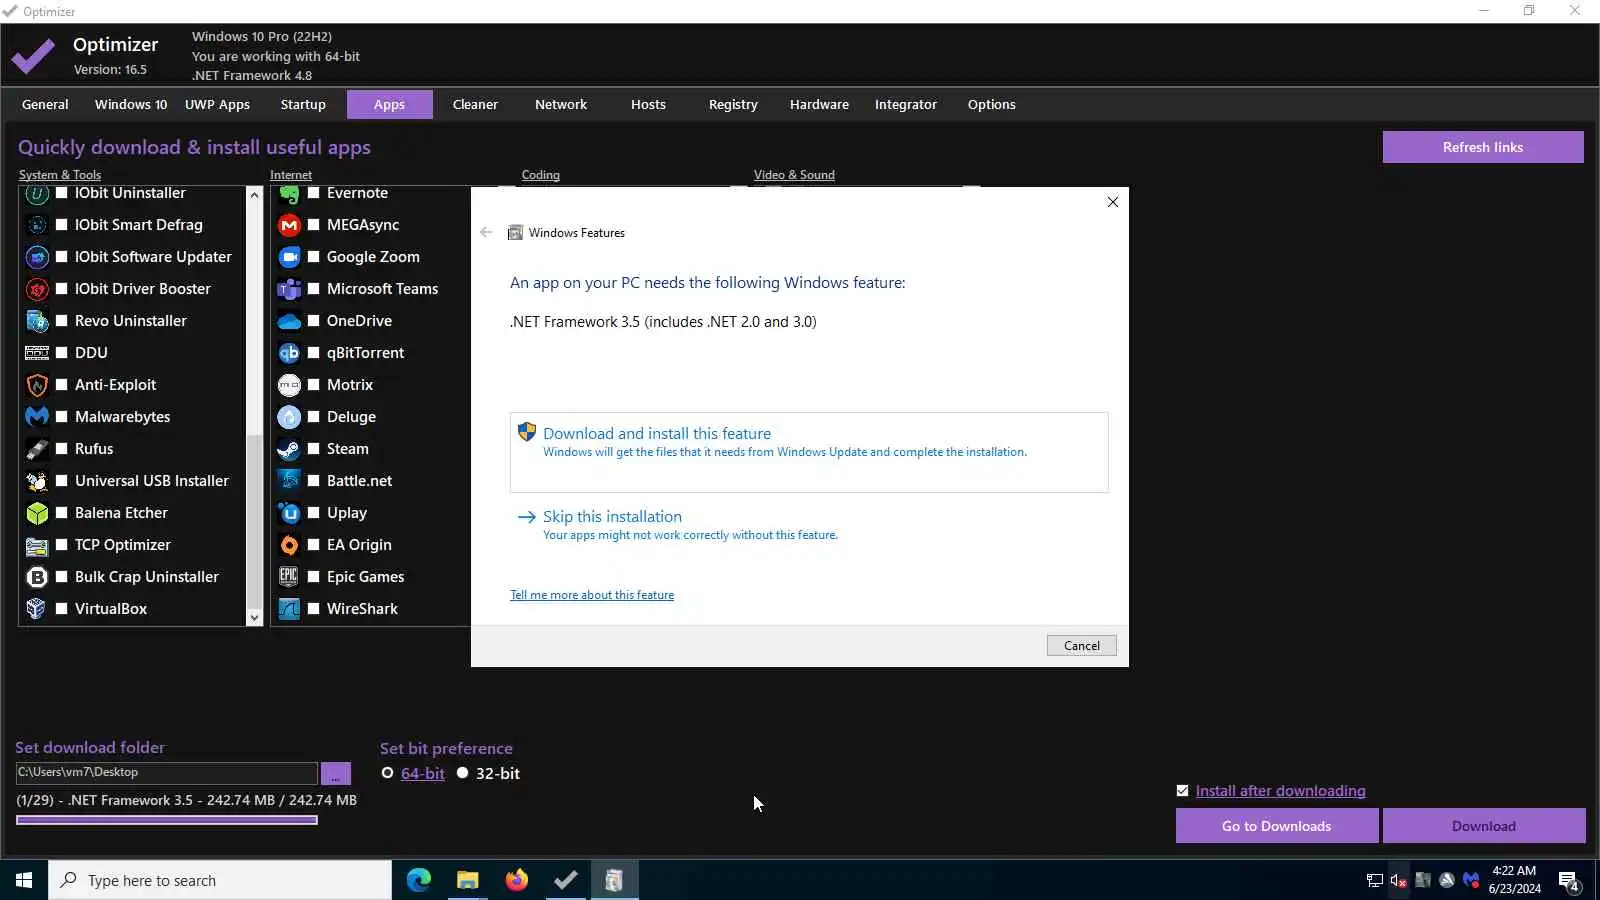Select the 32-bit radio button

(x=462, y=773)
